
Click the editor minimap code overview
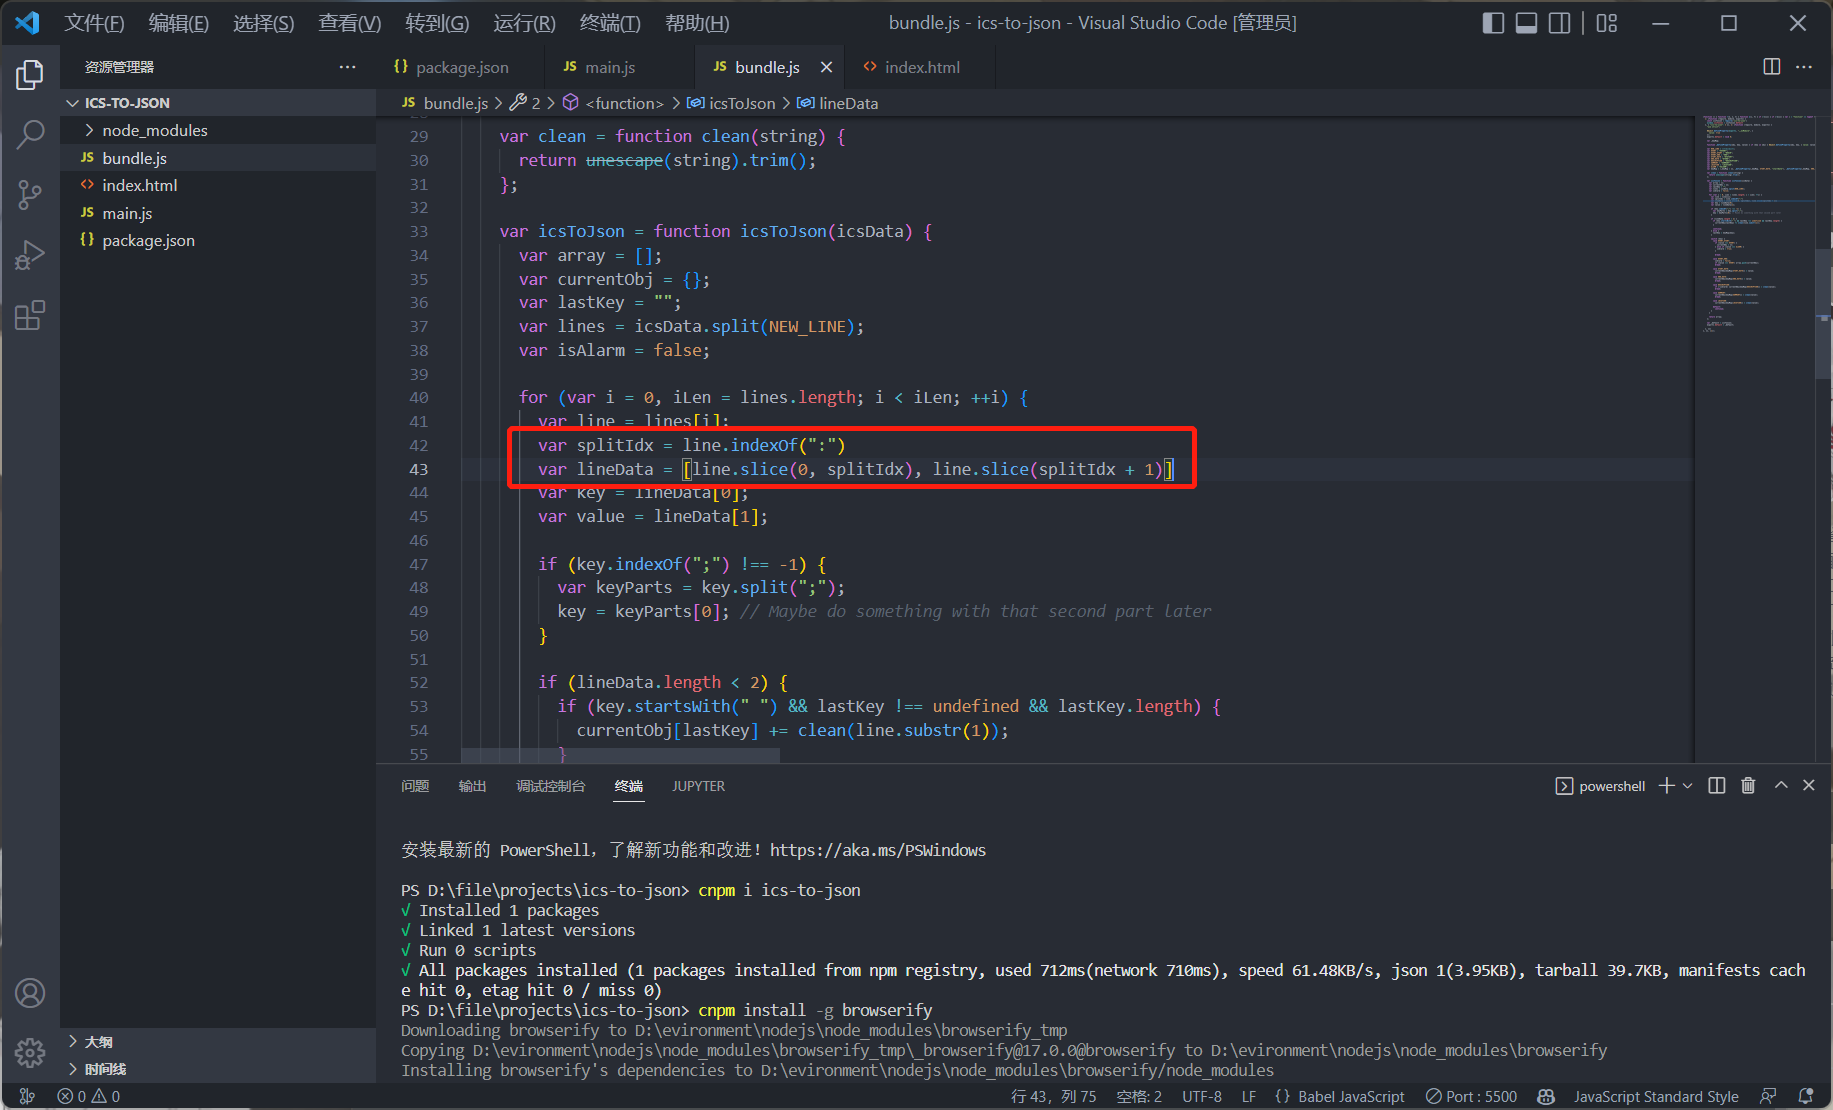point(1754,220)
